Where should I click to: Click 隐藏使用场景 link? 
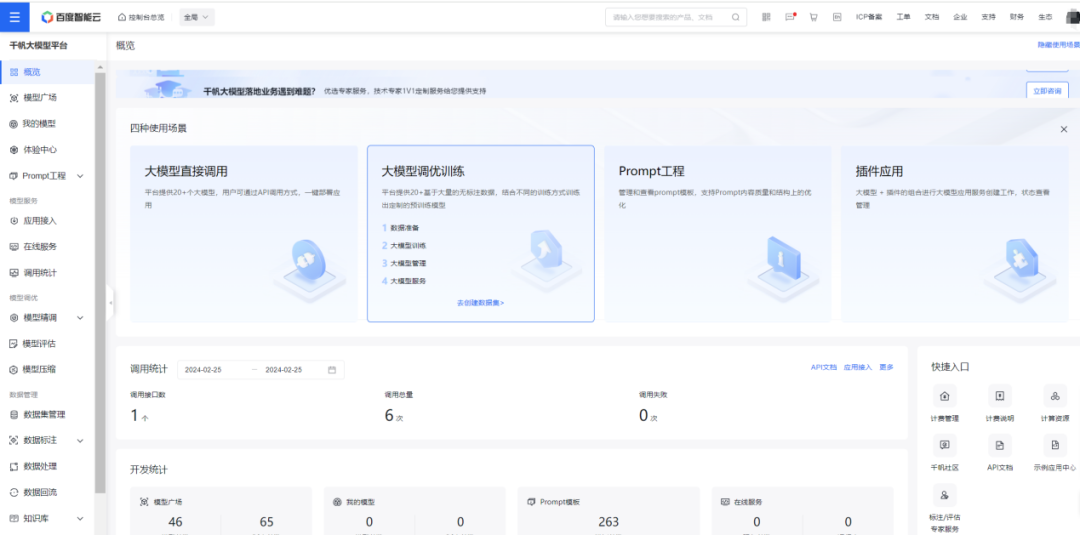pyautogui.click(x=1059, y=45)
